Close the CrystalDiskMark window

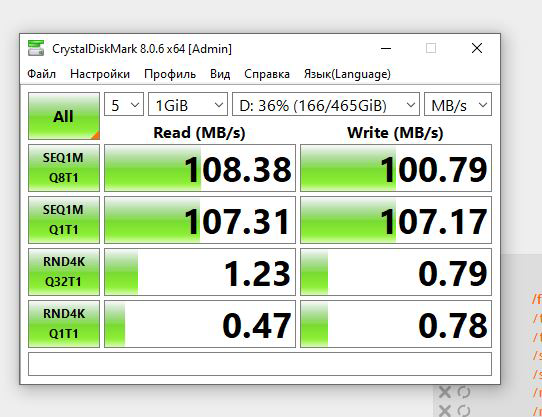point(477,48)
